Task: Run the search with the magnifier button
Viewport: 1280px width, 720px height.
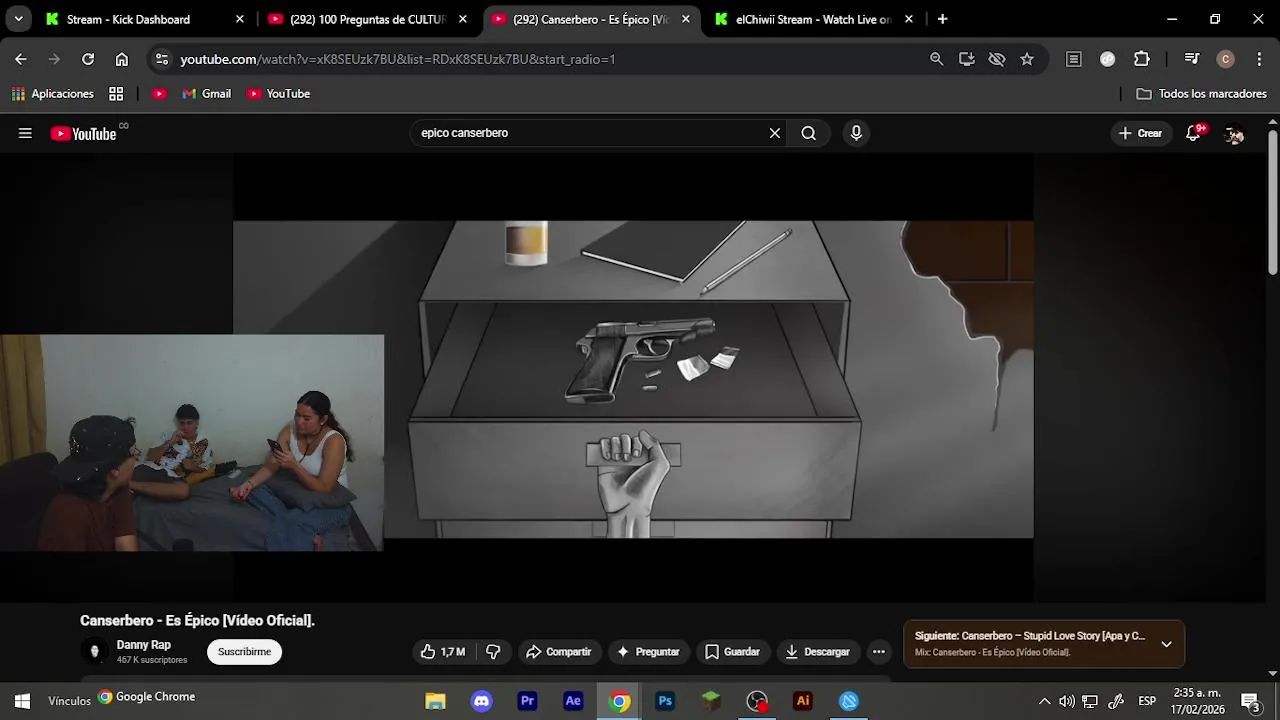Action: pyautogui.click(x=809, y=133)
